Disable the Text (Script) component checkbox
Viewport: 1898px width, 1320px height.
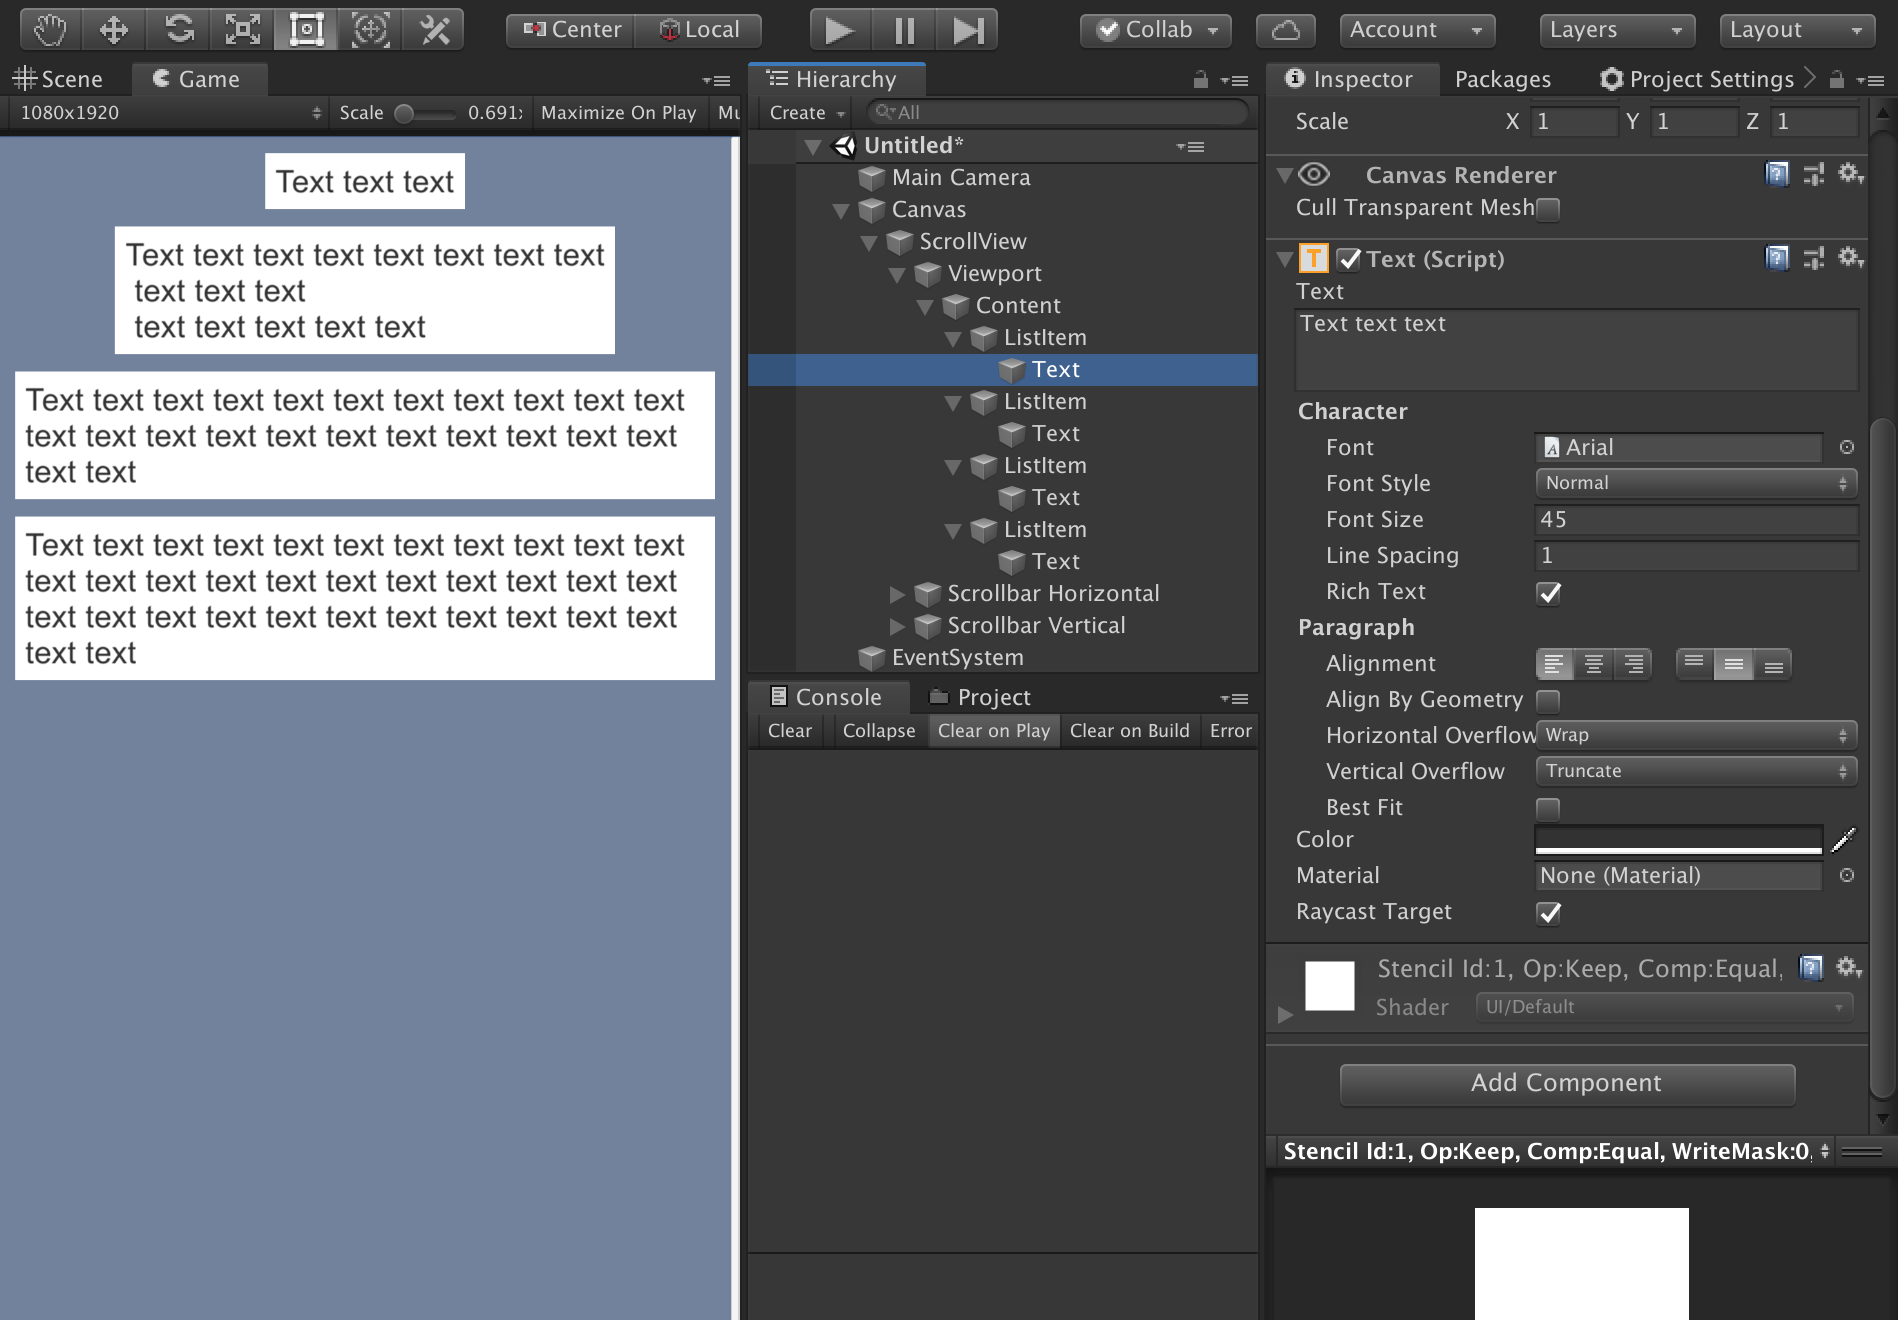1349,259
